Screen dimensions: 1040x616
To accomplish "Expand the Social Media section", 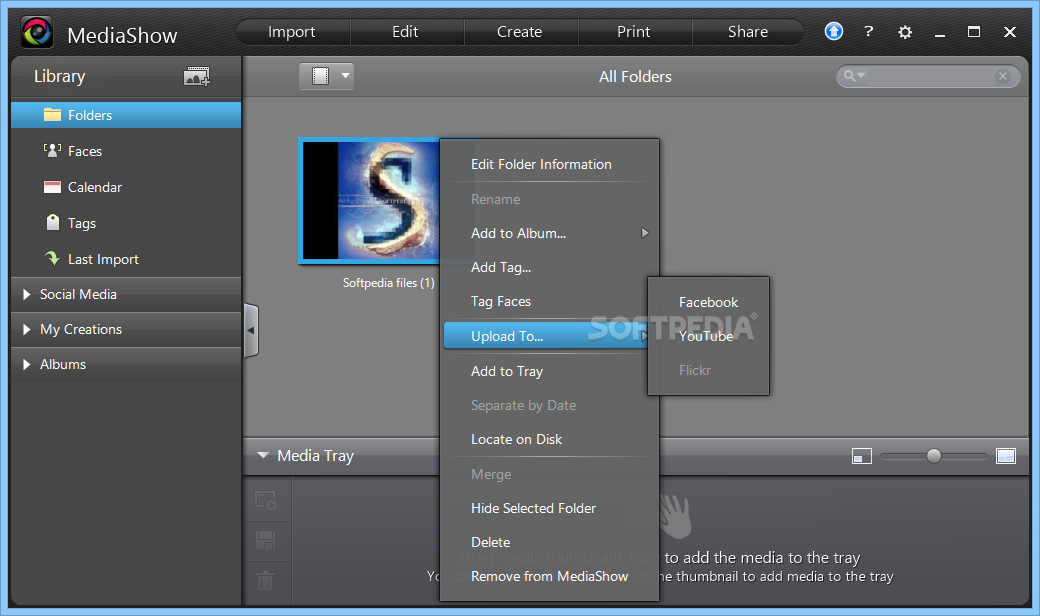I will click(x=27, y=294).
